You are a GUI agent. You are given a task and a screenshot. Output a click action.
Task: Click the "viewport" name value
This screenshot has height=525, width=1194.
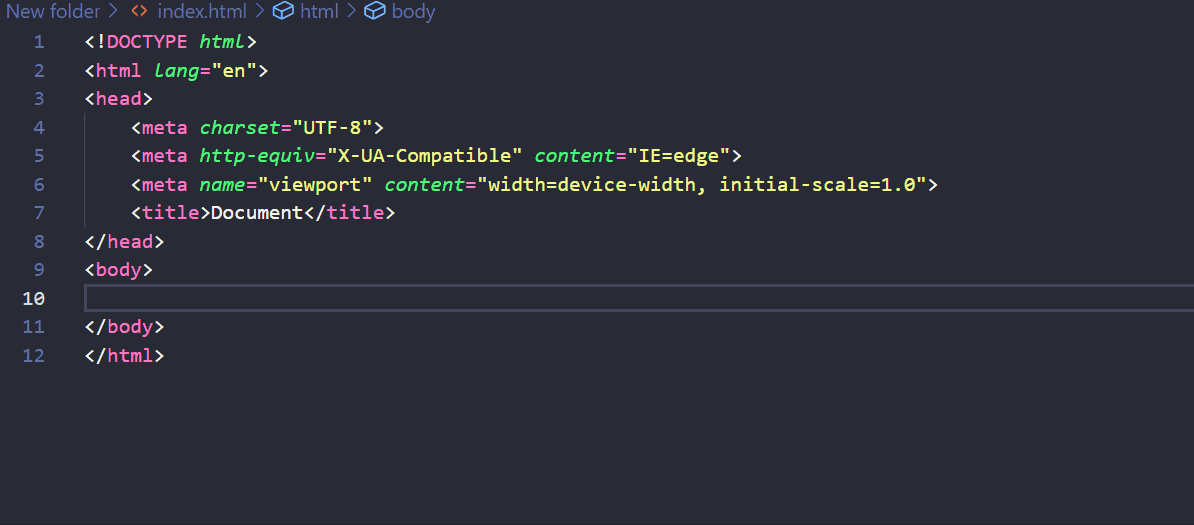[314, 184]
